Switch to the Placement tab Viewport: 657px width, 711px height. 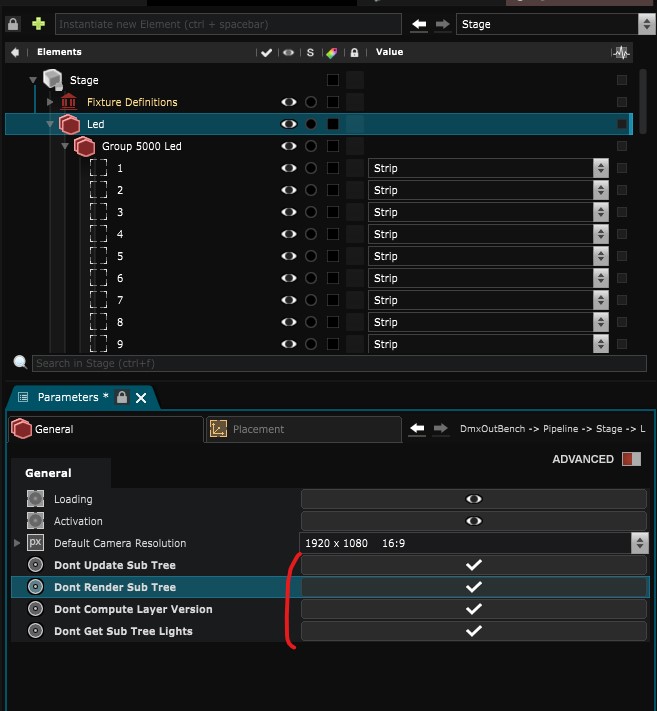coord(304,429)
